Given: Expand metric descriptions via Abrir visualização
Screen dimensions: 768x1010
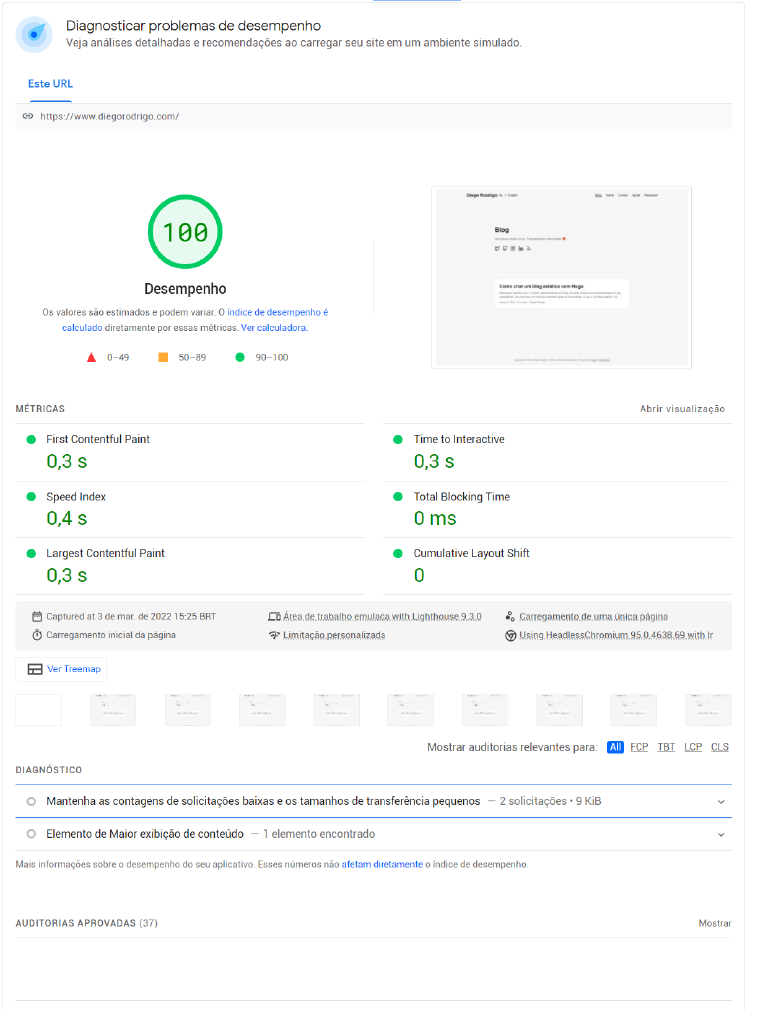Looking at the screenshot, I should 682,408.
